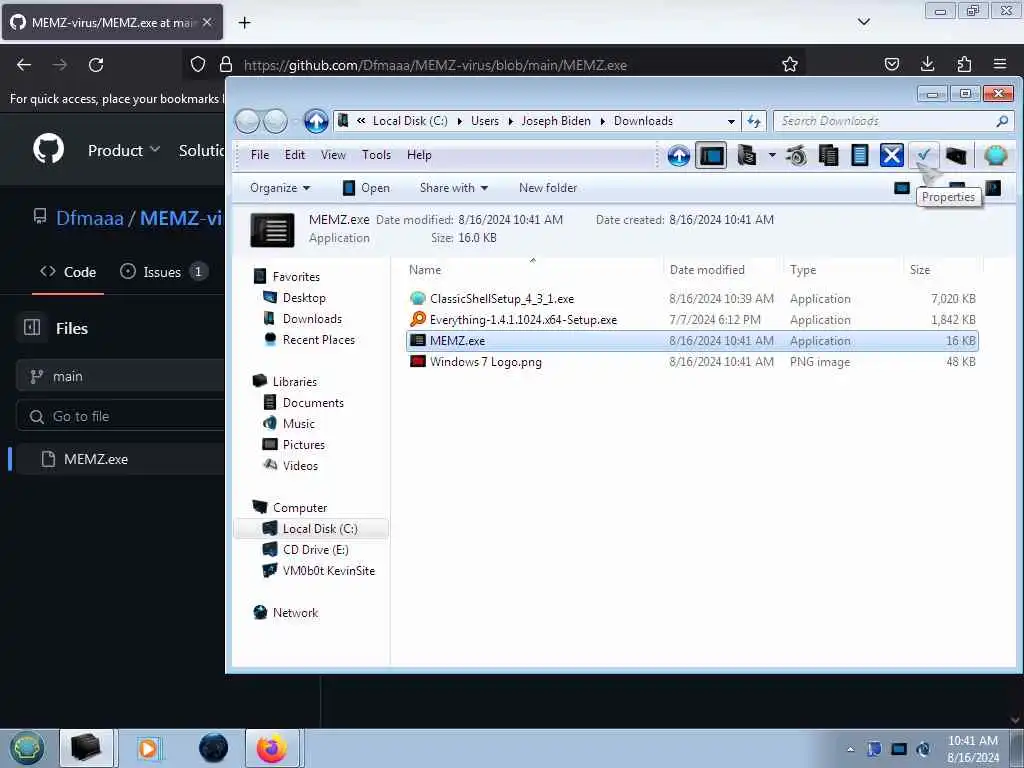
Task: Refresh the Downloads folder address bar
Action: [754, 121]
